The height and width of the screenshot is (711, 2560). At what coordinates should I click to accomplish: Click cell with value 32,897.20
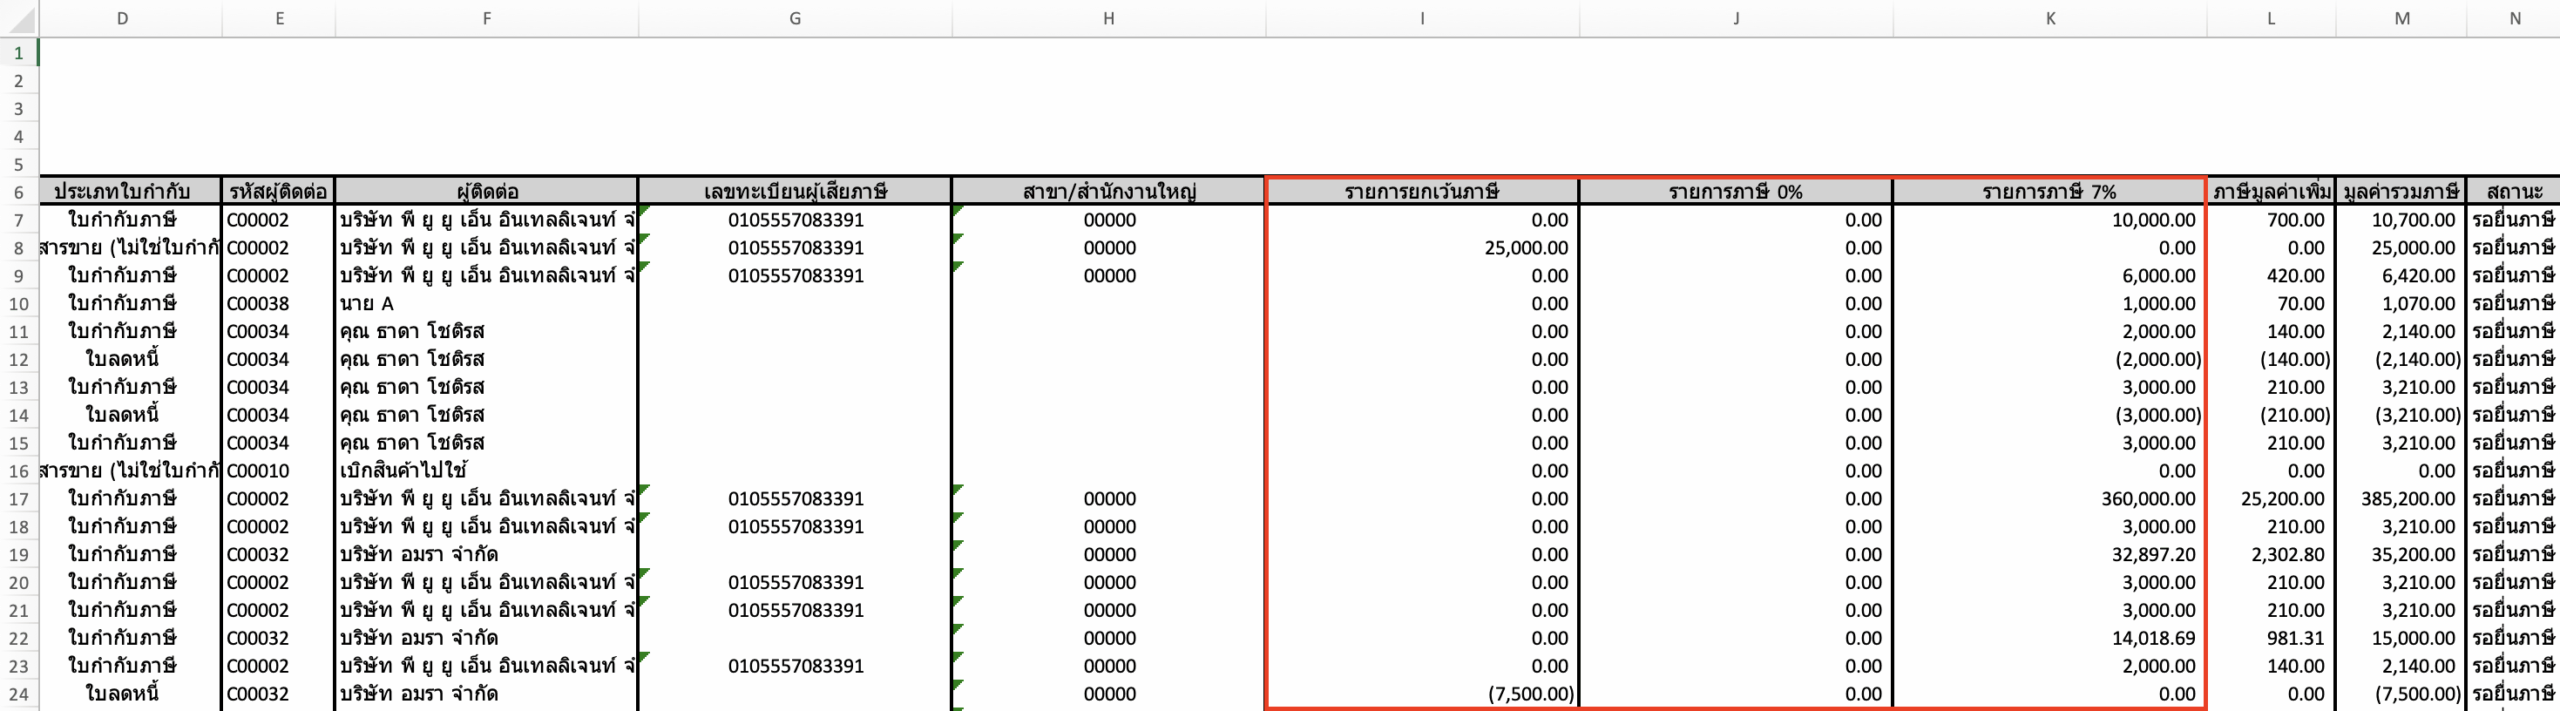pos(2049,555)
